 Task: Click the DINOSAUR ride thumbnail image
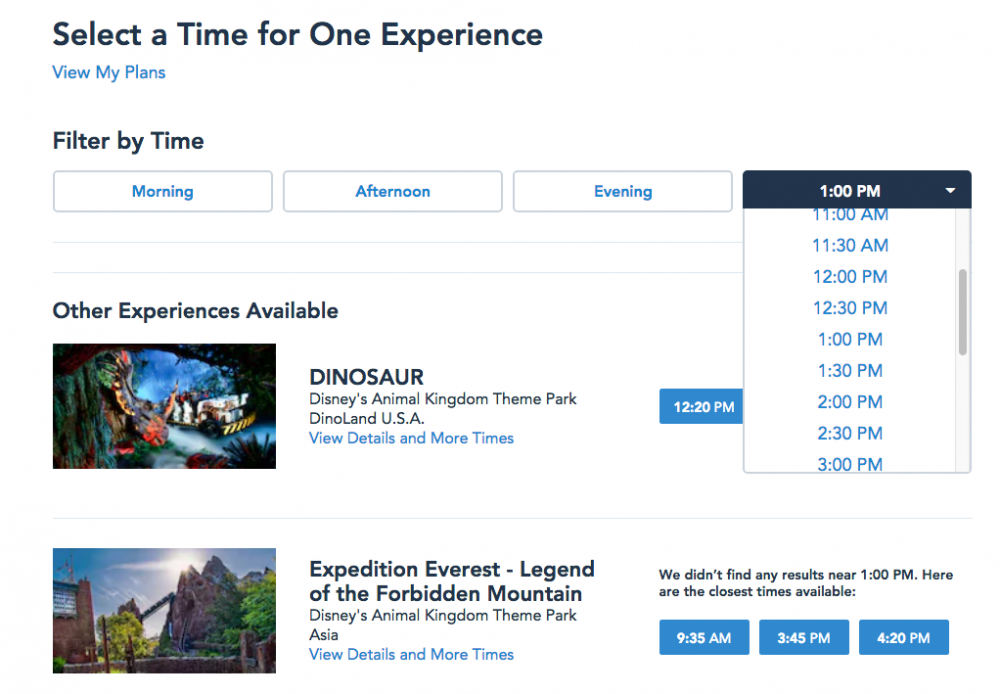click(x=164, y=406)
